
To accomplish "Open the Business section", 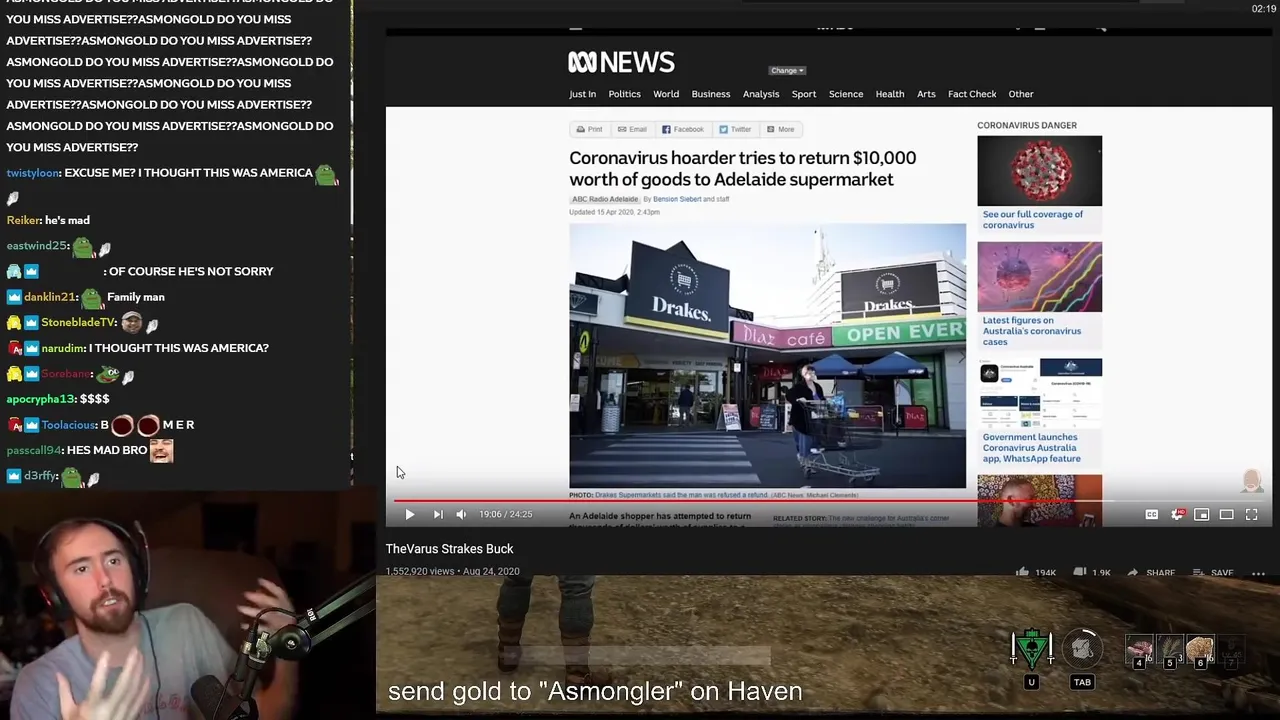I will point(711,94).
